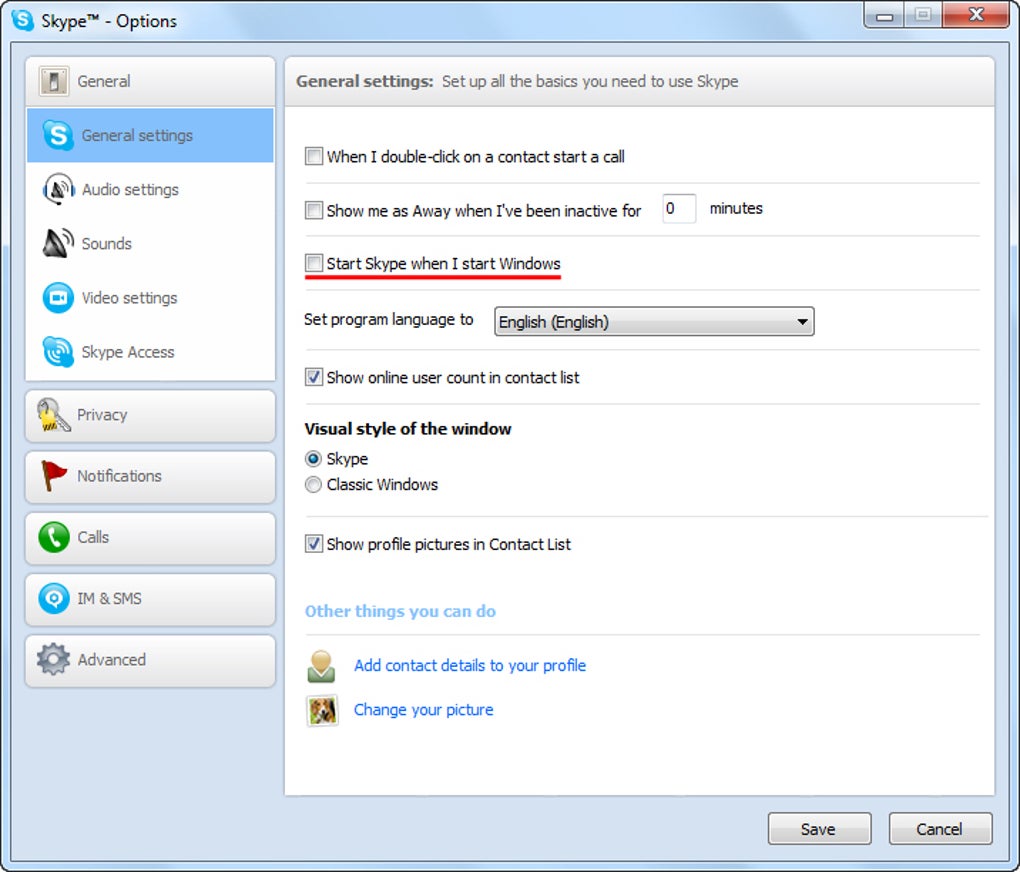Viewport: 1020px width, 872px height.
Task: Expand the IM & SMS section
Action: point(150,599)
